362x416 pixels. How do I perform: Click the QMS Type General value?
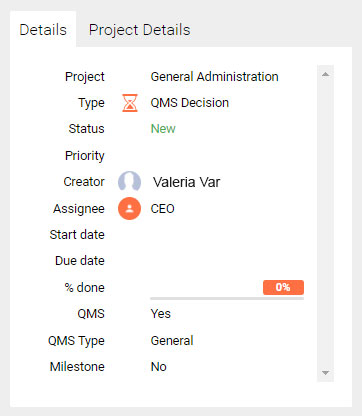coord(172,341)
